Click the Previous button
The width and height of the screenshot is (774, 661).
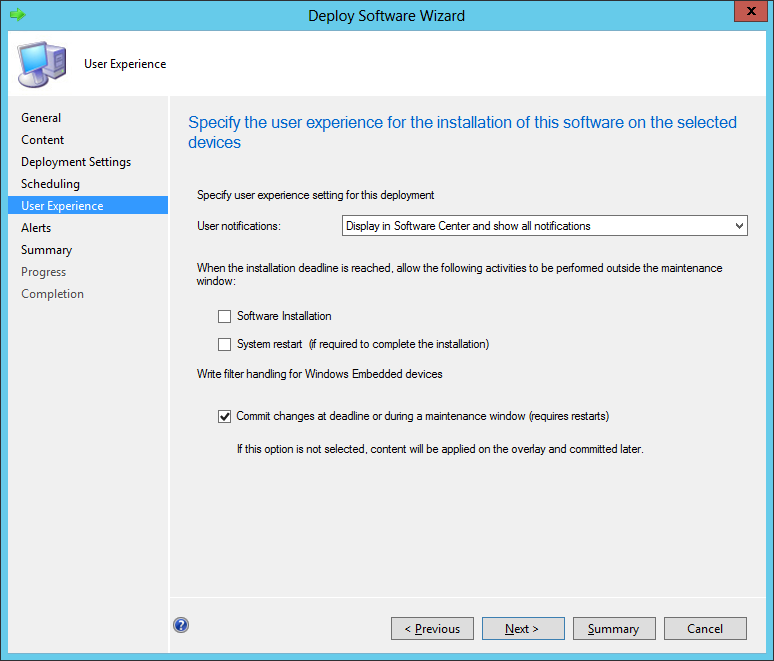click(432, 628)
